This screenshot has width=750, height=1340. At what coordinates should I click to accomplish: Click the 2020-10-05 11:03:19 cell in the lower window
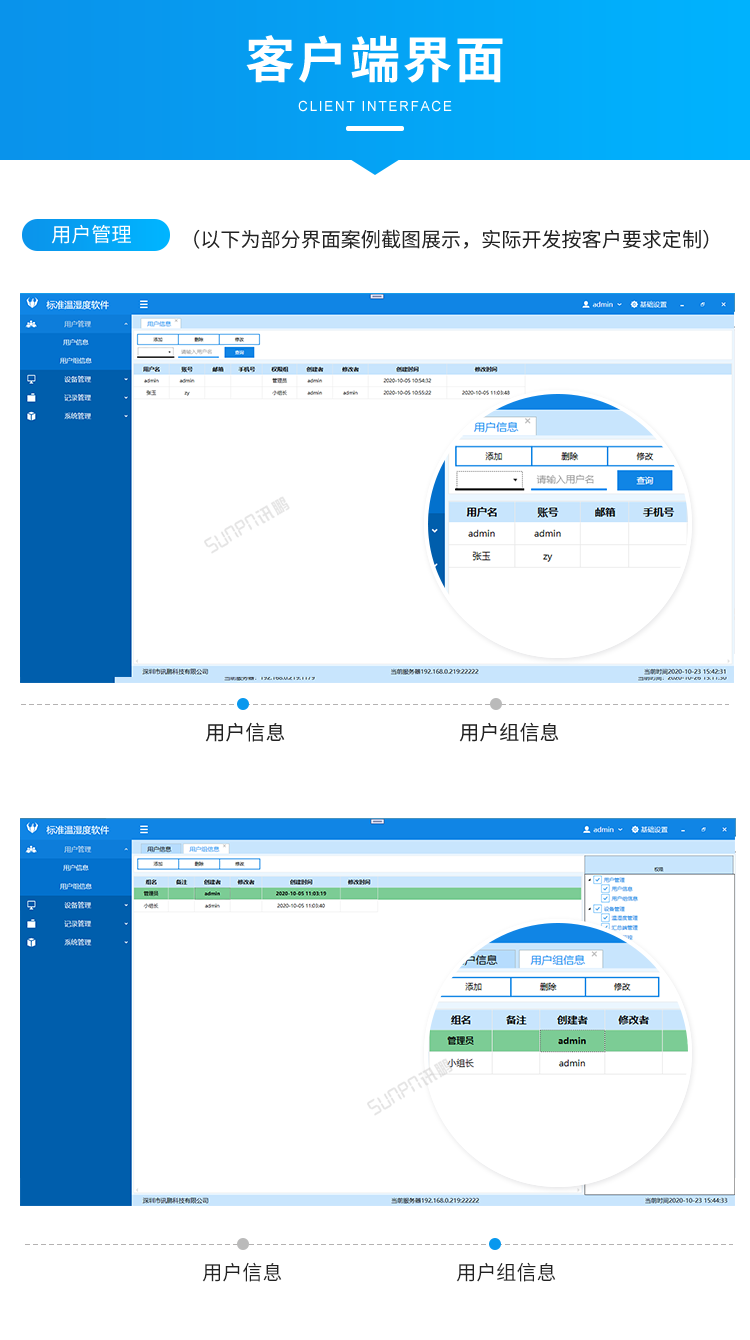click(x=301, y=893)
